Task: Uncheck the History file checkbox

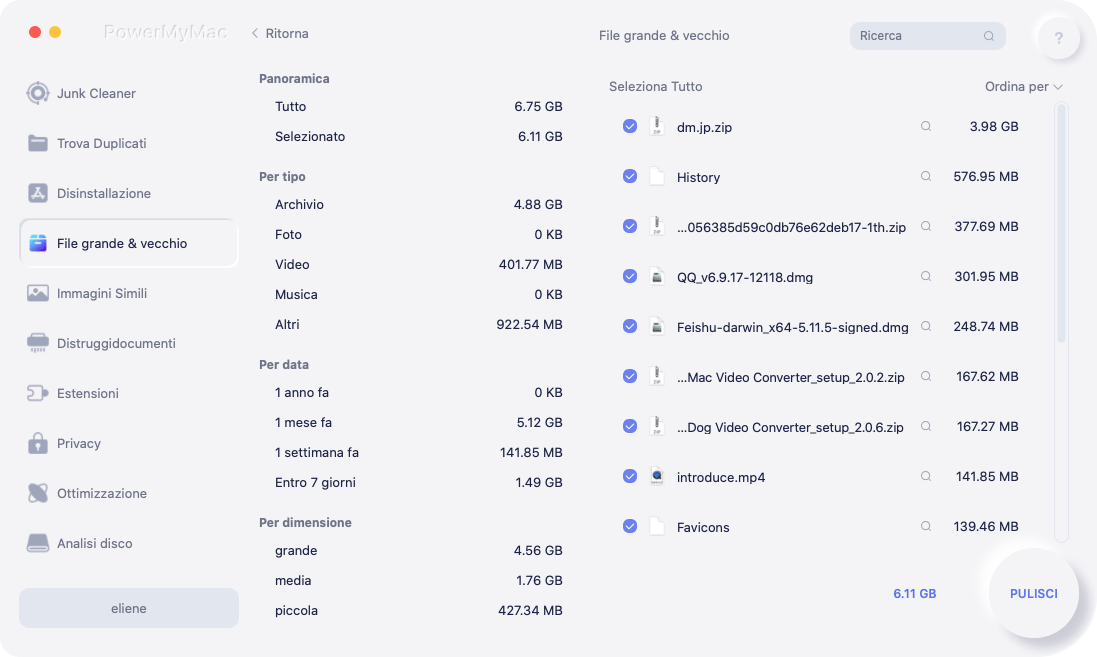Action: point(630,176)
